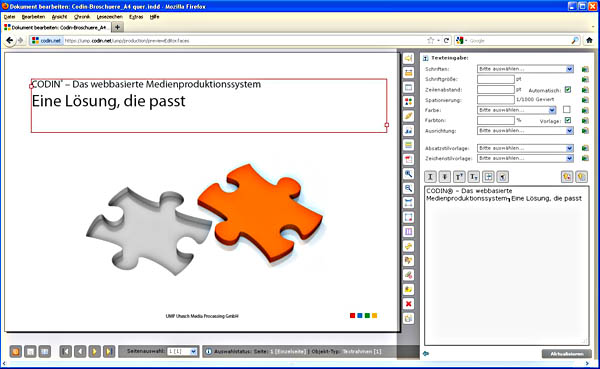This screenshot has width=600, height=369.
Task: Toggle the Automatisch checkbox
Action: (568, 90)
